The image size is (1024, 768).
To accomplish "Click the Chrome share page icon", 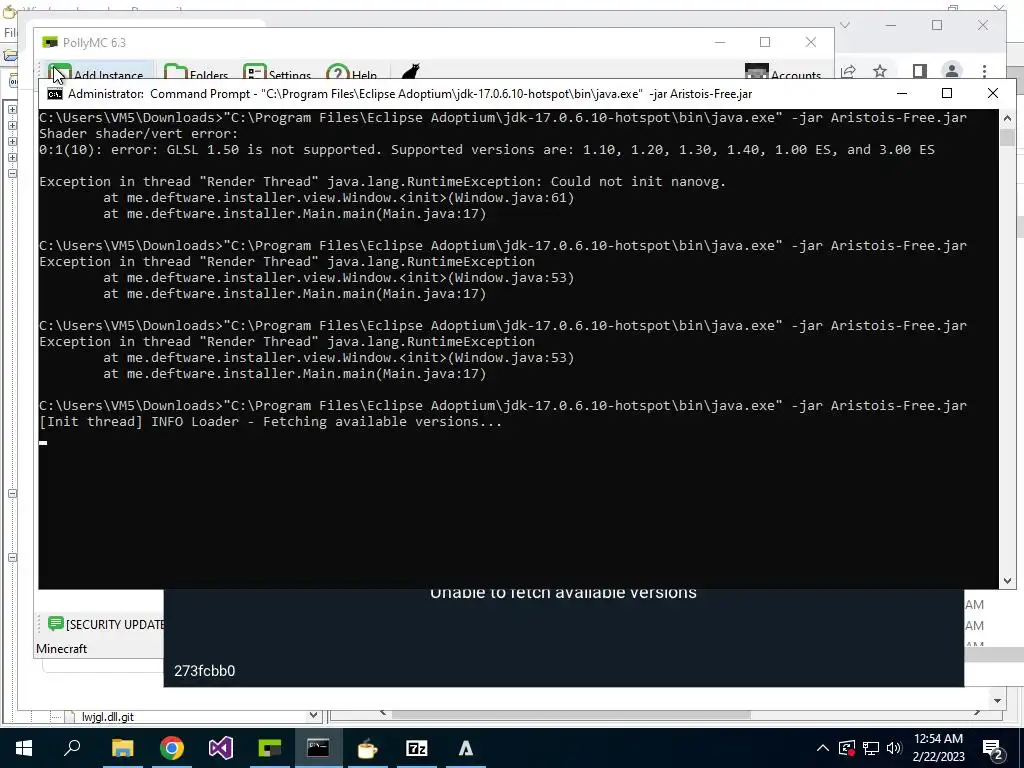I will (848, 71).
